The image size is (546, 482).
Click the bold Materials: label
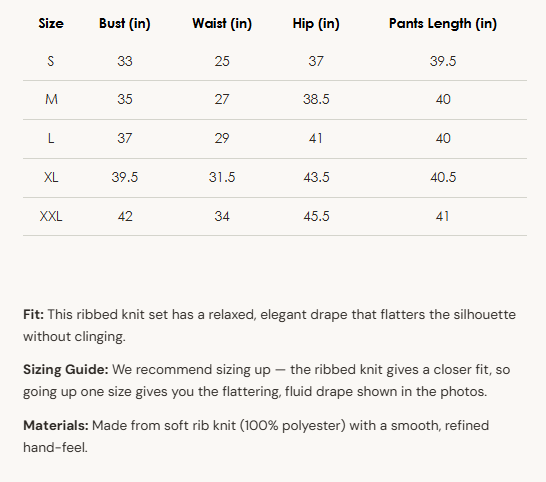[x=56, y=425]
